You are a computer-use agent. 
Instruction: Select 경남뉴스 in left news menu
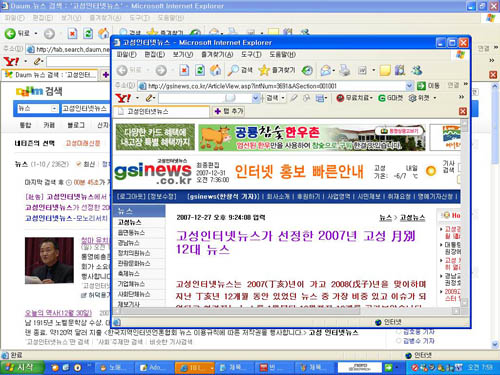(x=128, y=243)
